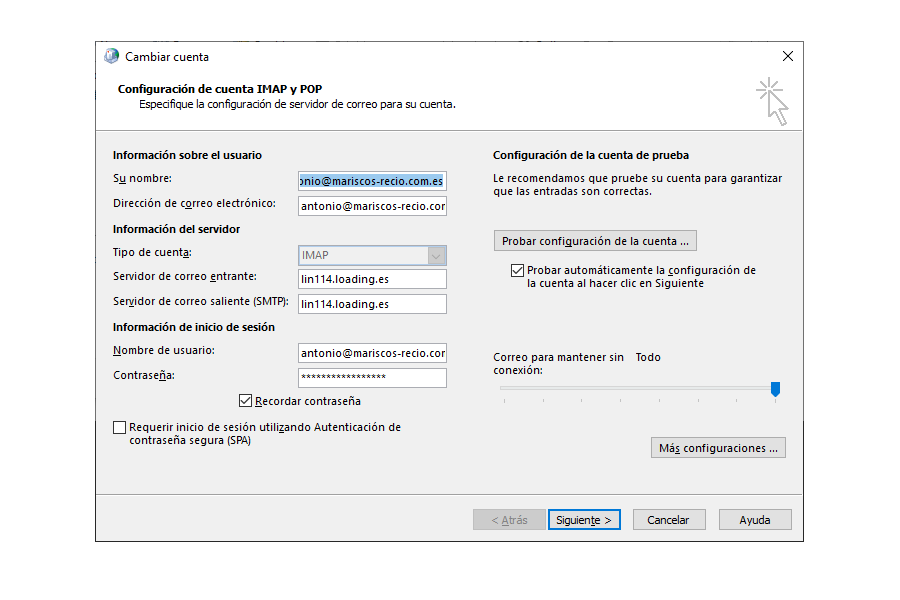Open the Tipo de cuenta dropdown arrow
Screen dimensions: 900x600
pyautogui.click(x=436, y=256)
